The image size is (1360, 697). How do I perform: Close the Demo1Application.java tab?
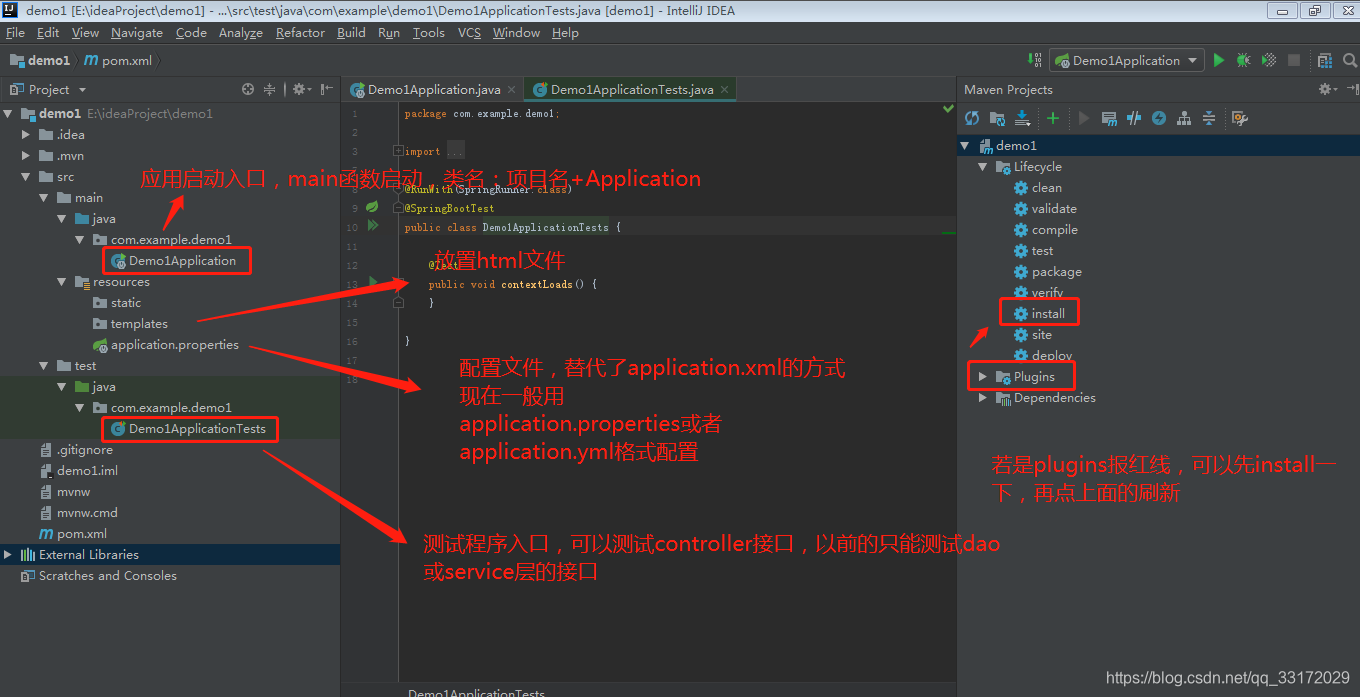point(512,89)
